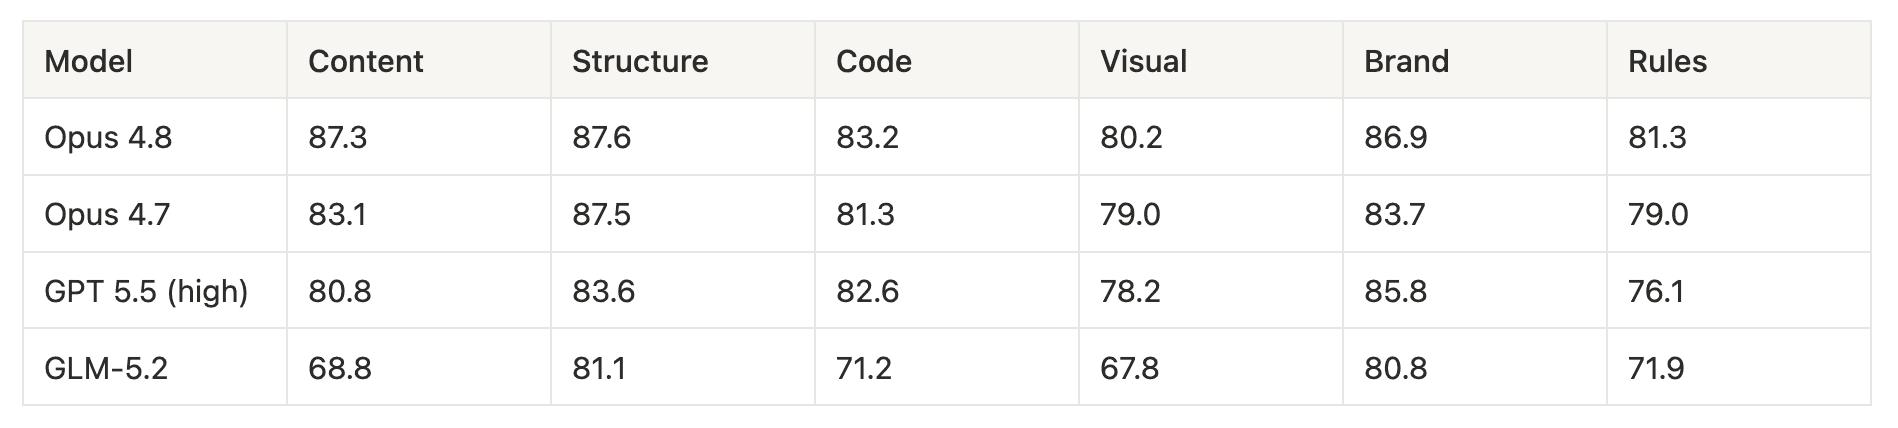Select the GPT 5.5 (high) cell
Screen dimensions: 1898x428
[x=146, y=291]
